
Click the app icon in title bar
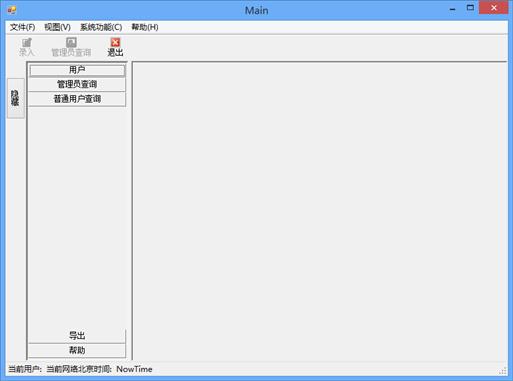click(12, 10)
